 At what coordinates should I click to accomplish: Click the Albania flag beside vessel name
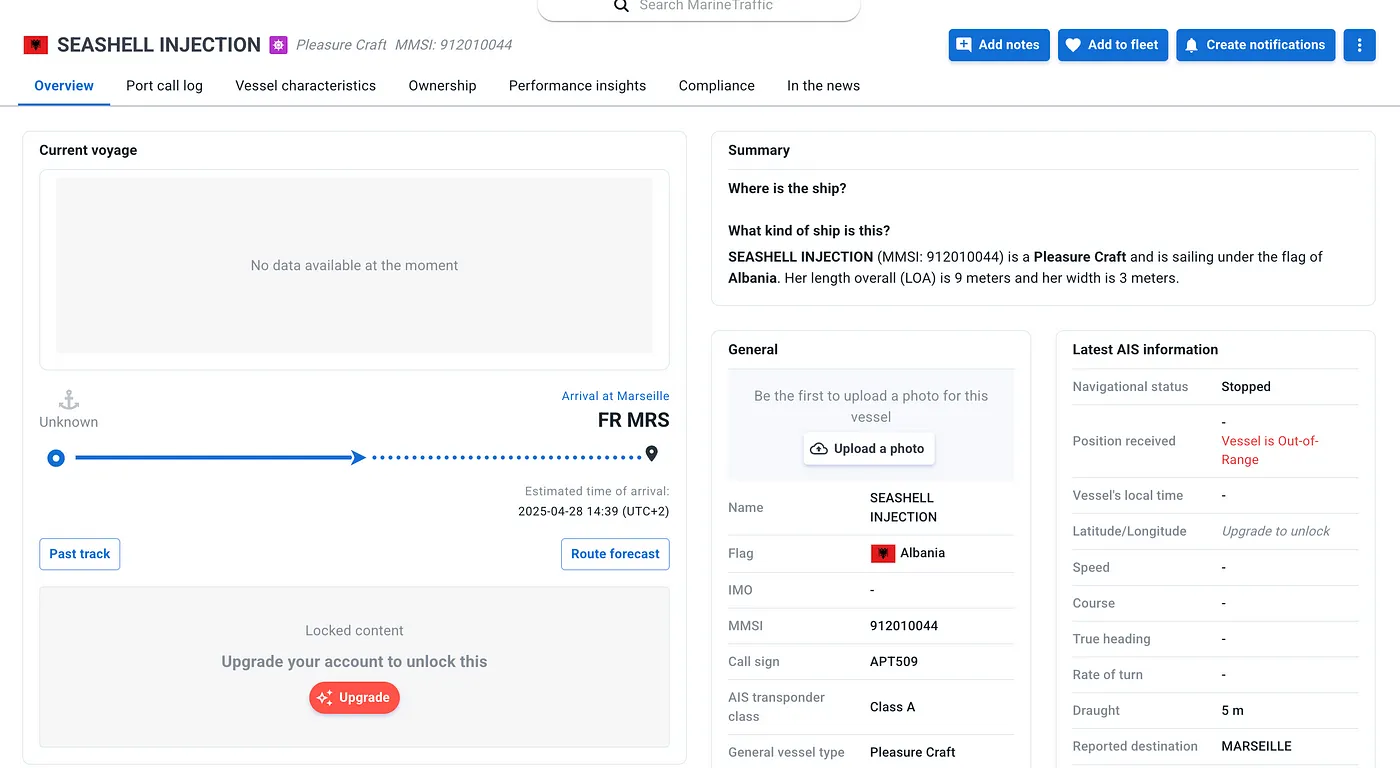pos(35,45)
